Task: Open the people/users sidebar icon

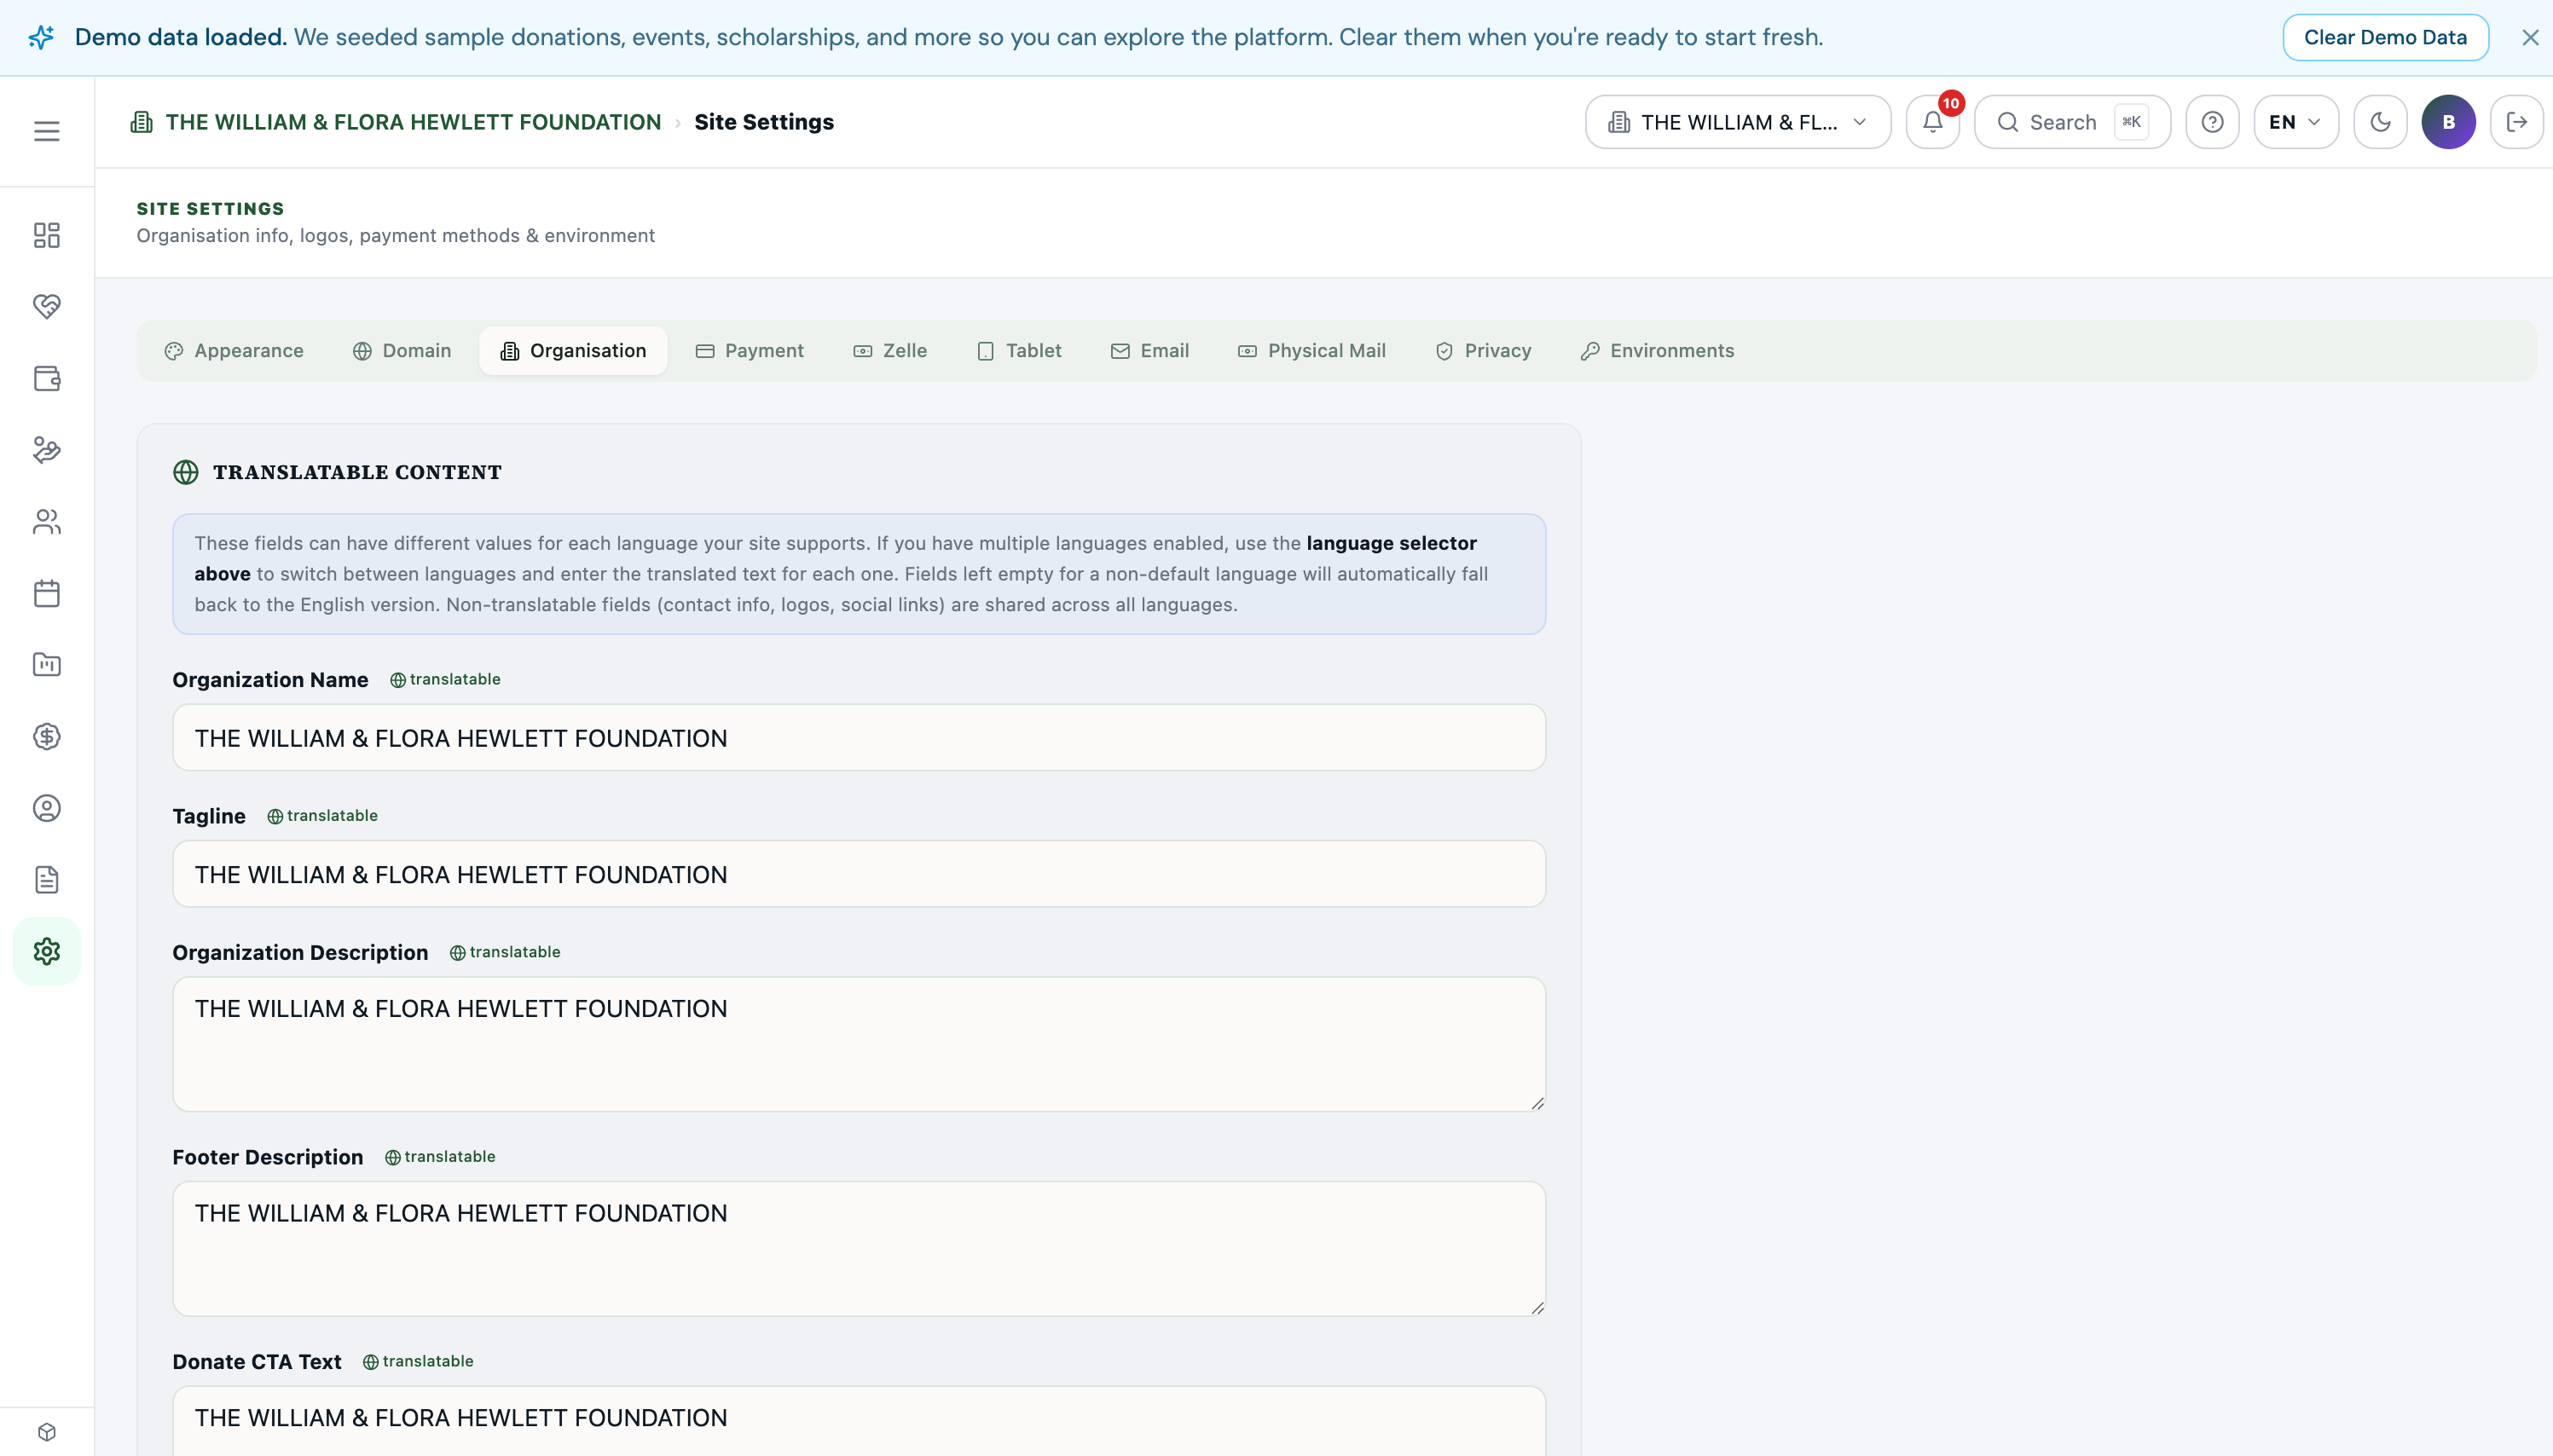Action: [46, 522]
